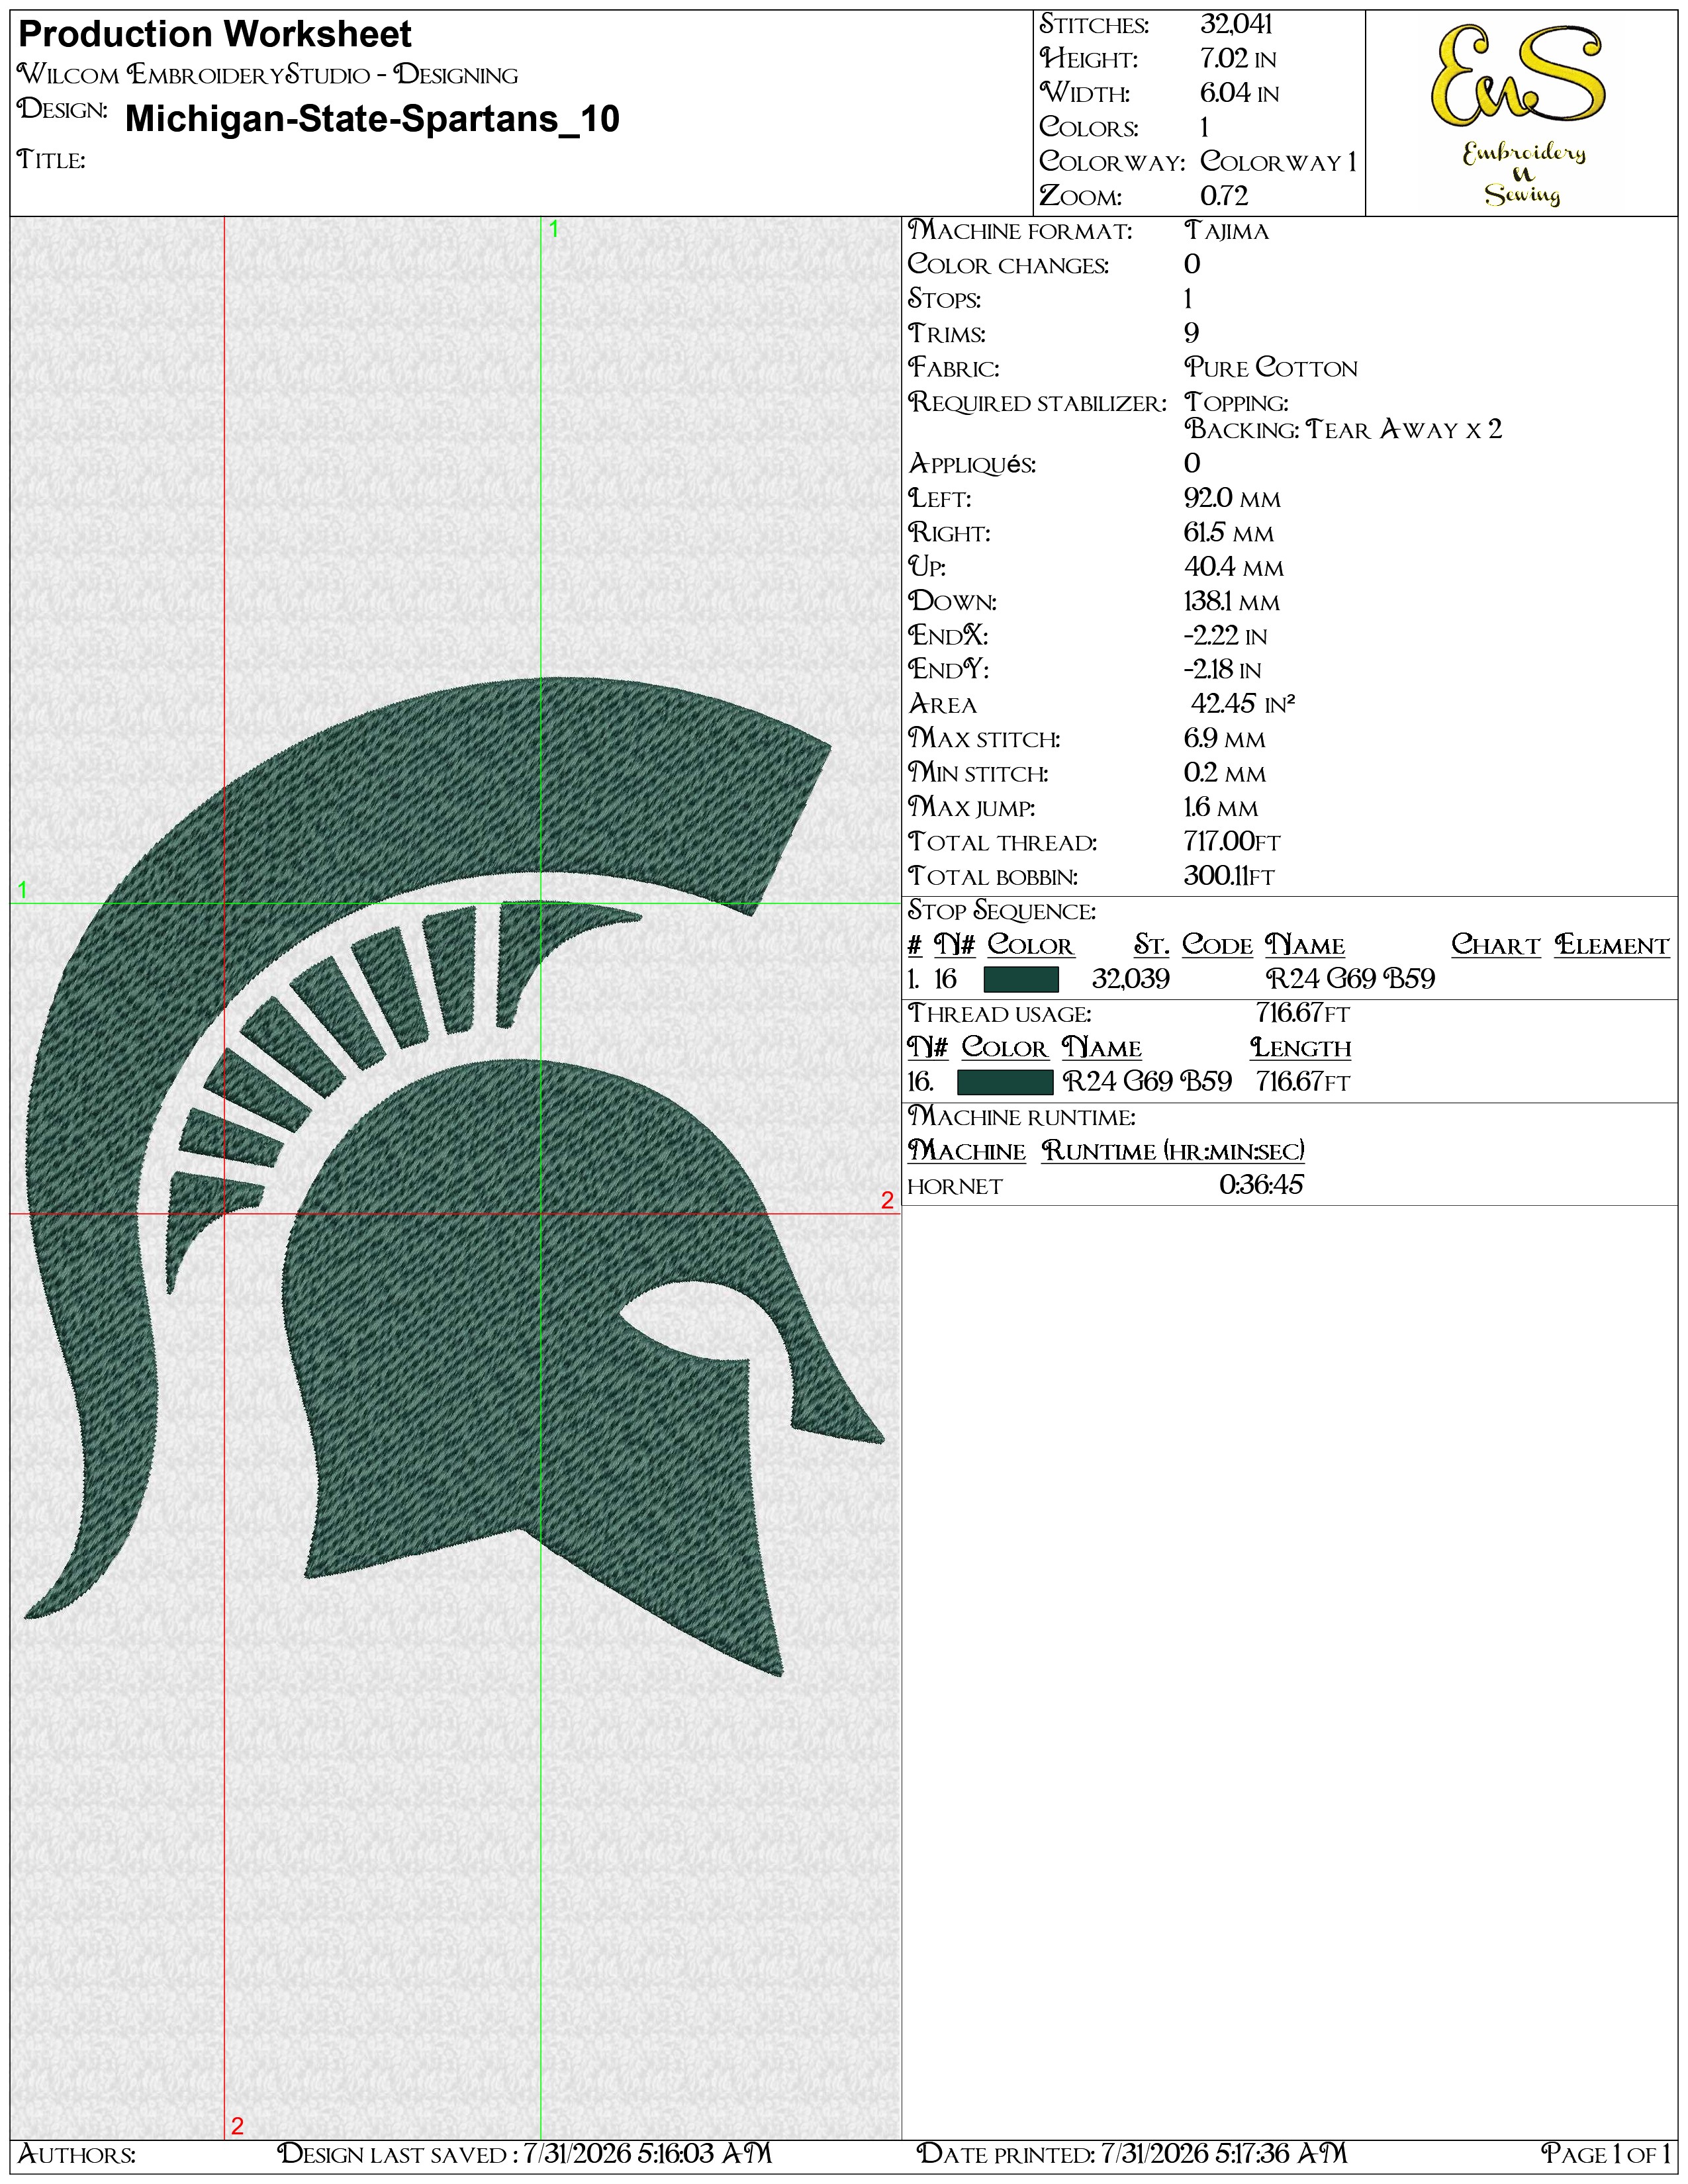Image resolution: width=1688 pixels, height=2184 pixels.
Task: Click the min stitch value '0.2 mm'
Action: 1225,773
